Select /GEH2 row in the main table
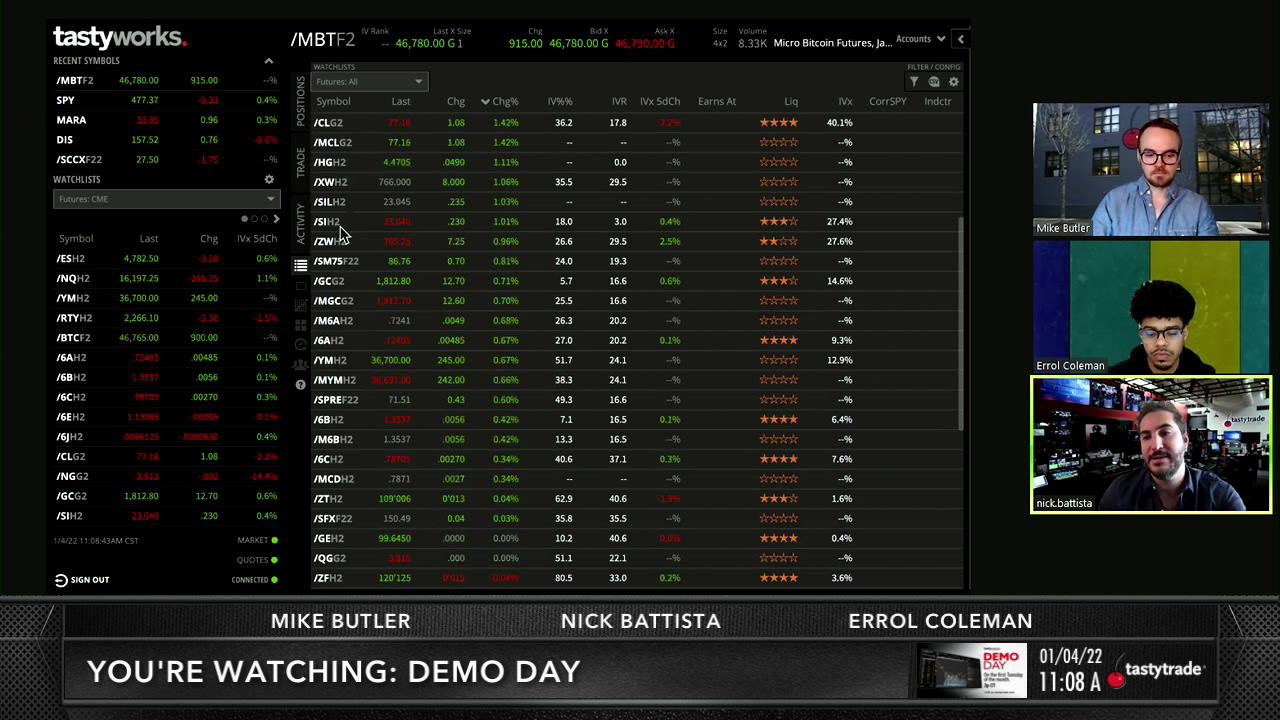 pyautogui.click(x=635, y=538)
